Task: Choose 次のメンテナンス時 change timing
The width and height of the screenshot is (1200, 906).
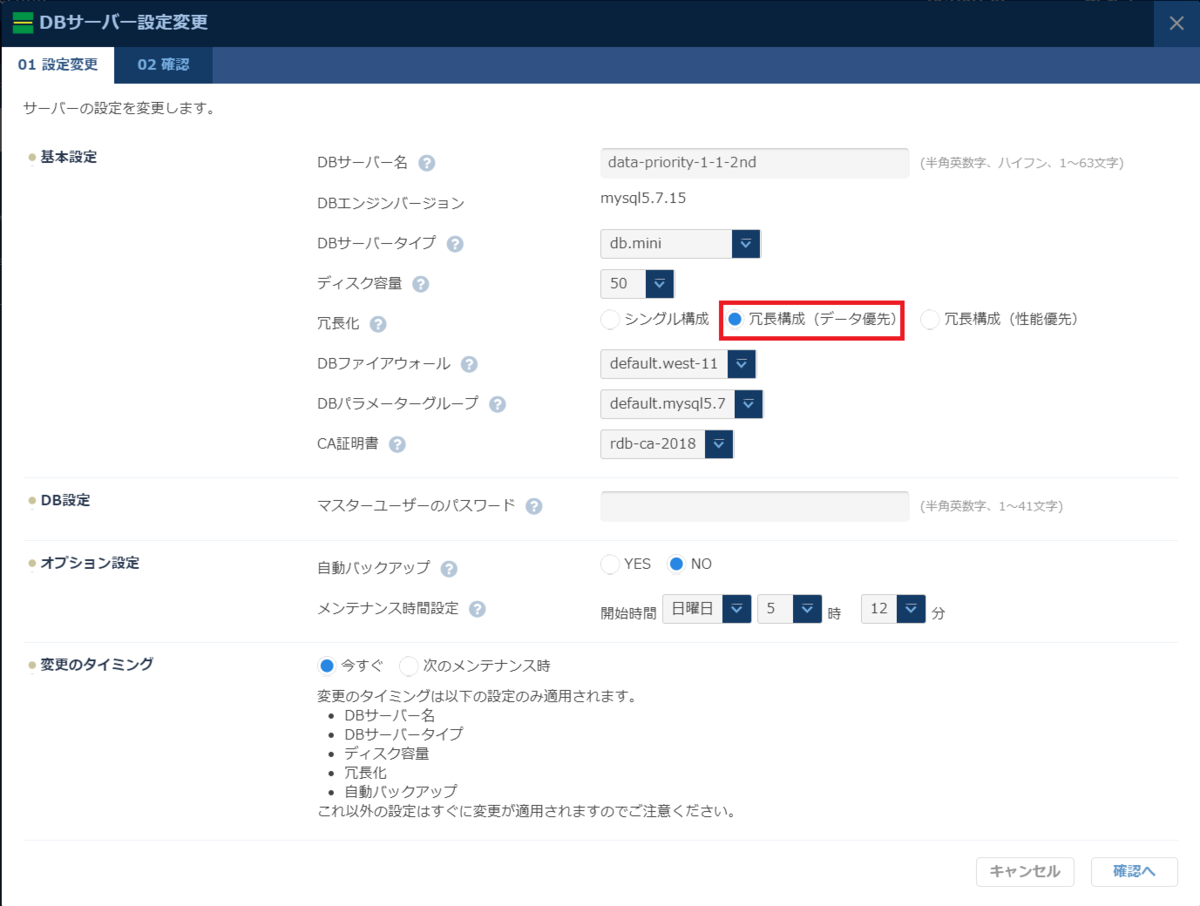Action: 409,667
